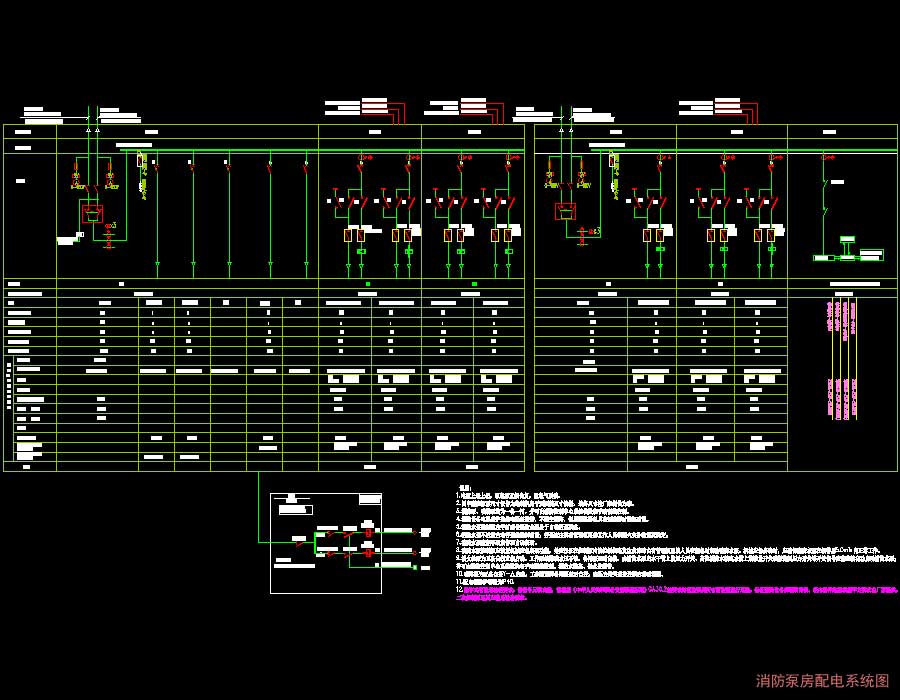Select note line numbered 11
Image resolution: width=900 pixels, height=700 pixels.
(x=485, y=581)
